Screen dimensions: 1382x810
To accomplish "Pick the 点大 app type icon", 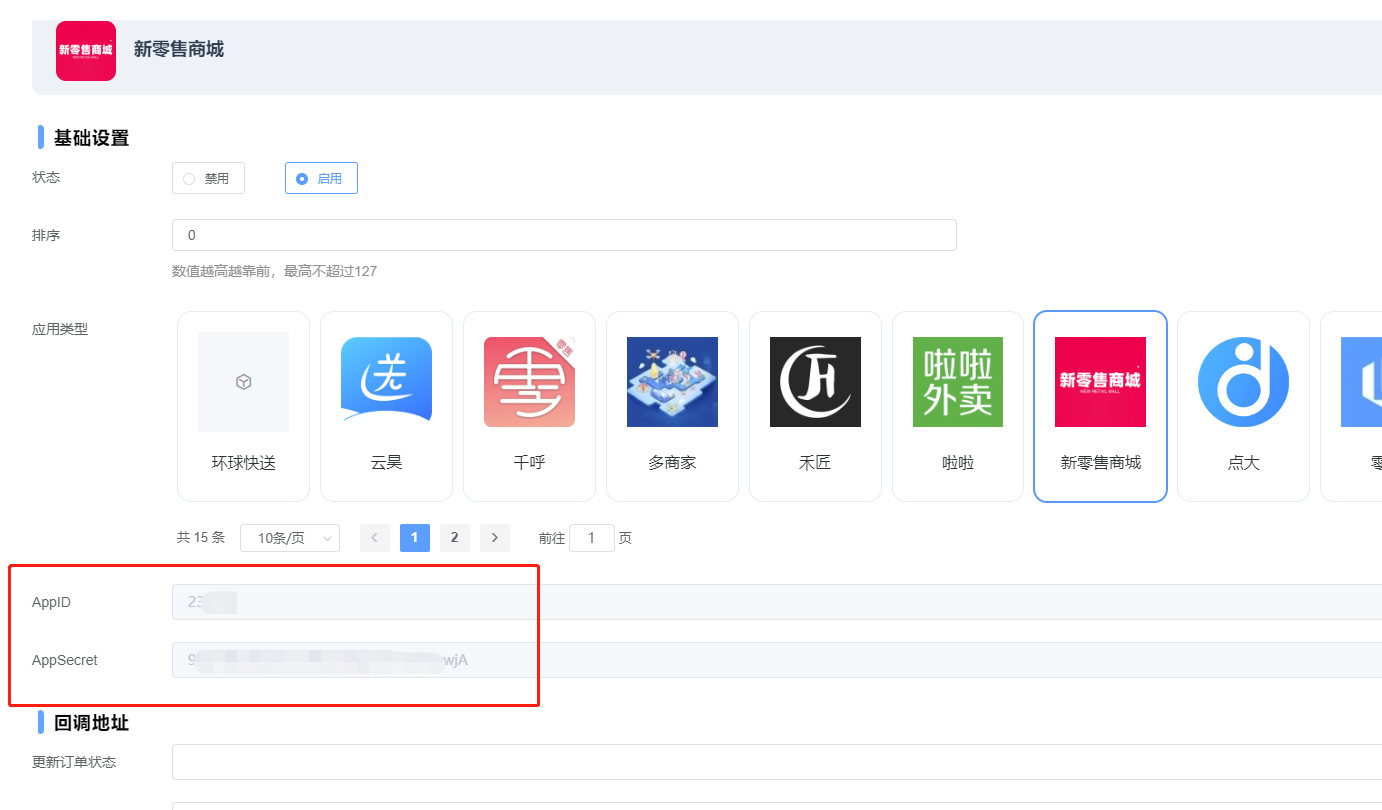I will (x=1243, y=382).
